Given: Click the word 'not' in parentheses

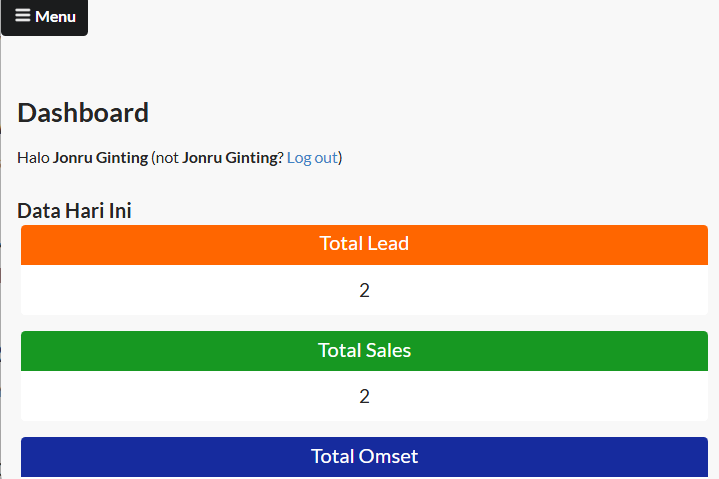Looking at the screenshot, I should point(167,158).
